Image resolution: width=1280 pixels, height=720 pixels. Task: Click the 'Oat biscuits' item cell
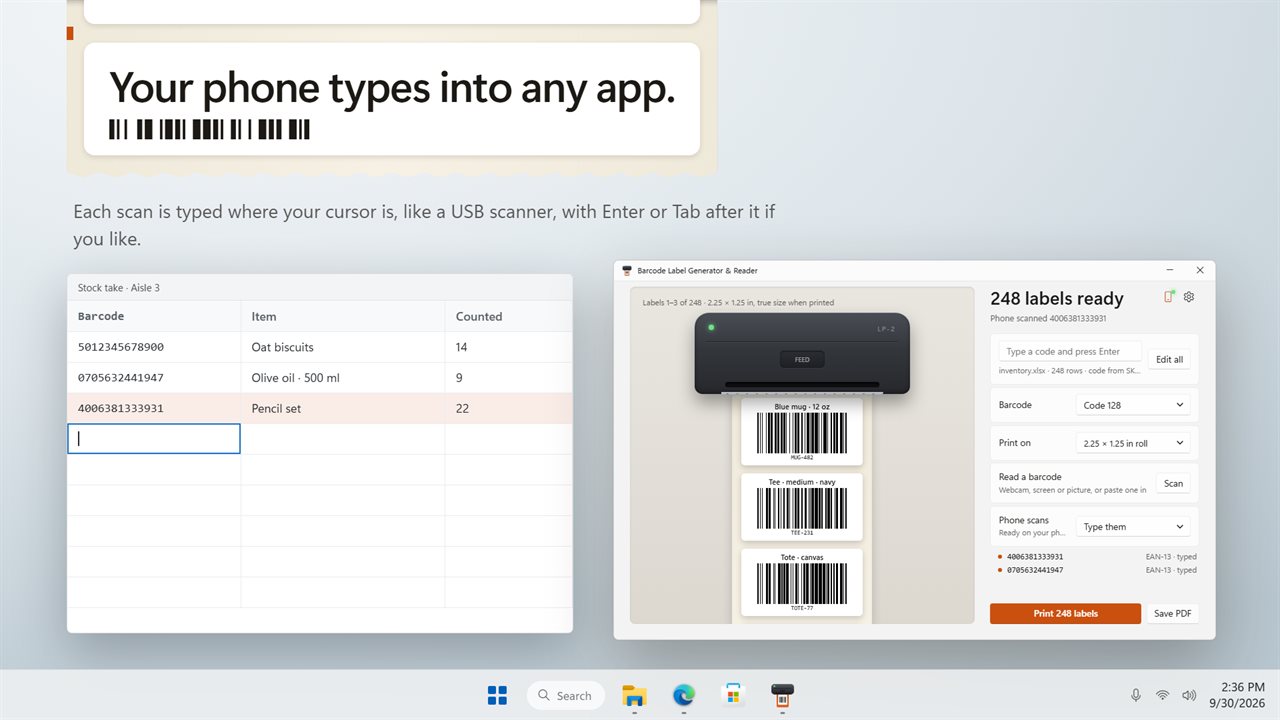click(x=343, y=347)
